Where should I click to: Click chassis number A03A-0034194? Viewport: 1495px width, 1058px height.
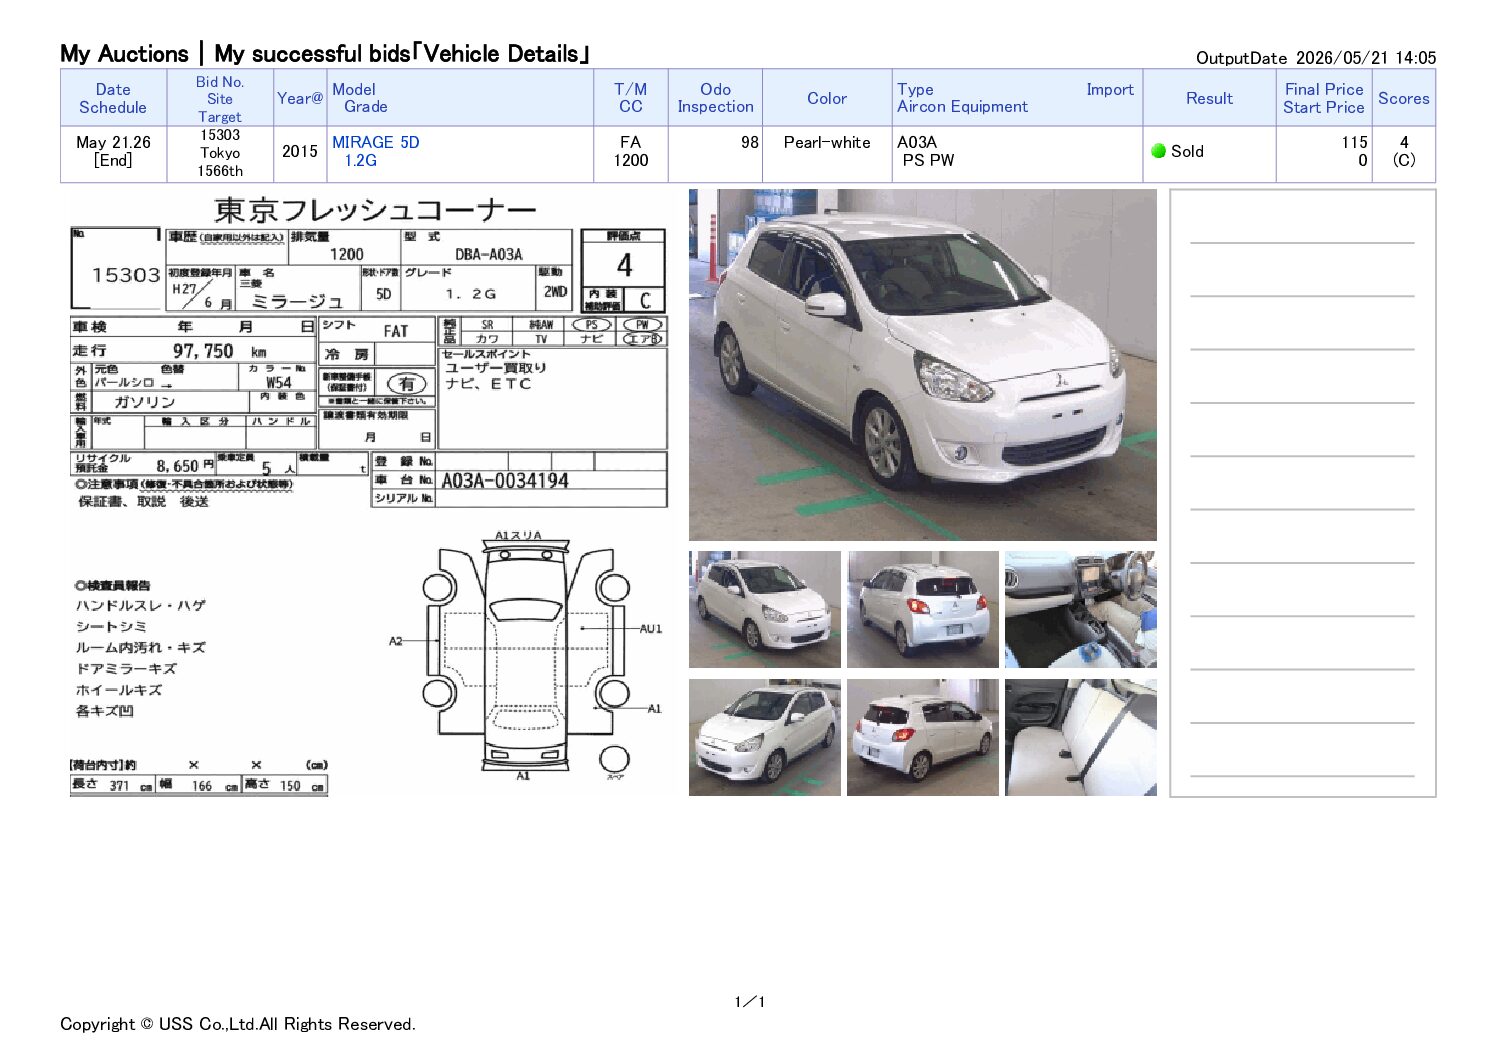coord(505,481)
